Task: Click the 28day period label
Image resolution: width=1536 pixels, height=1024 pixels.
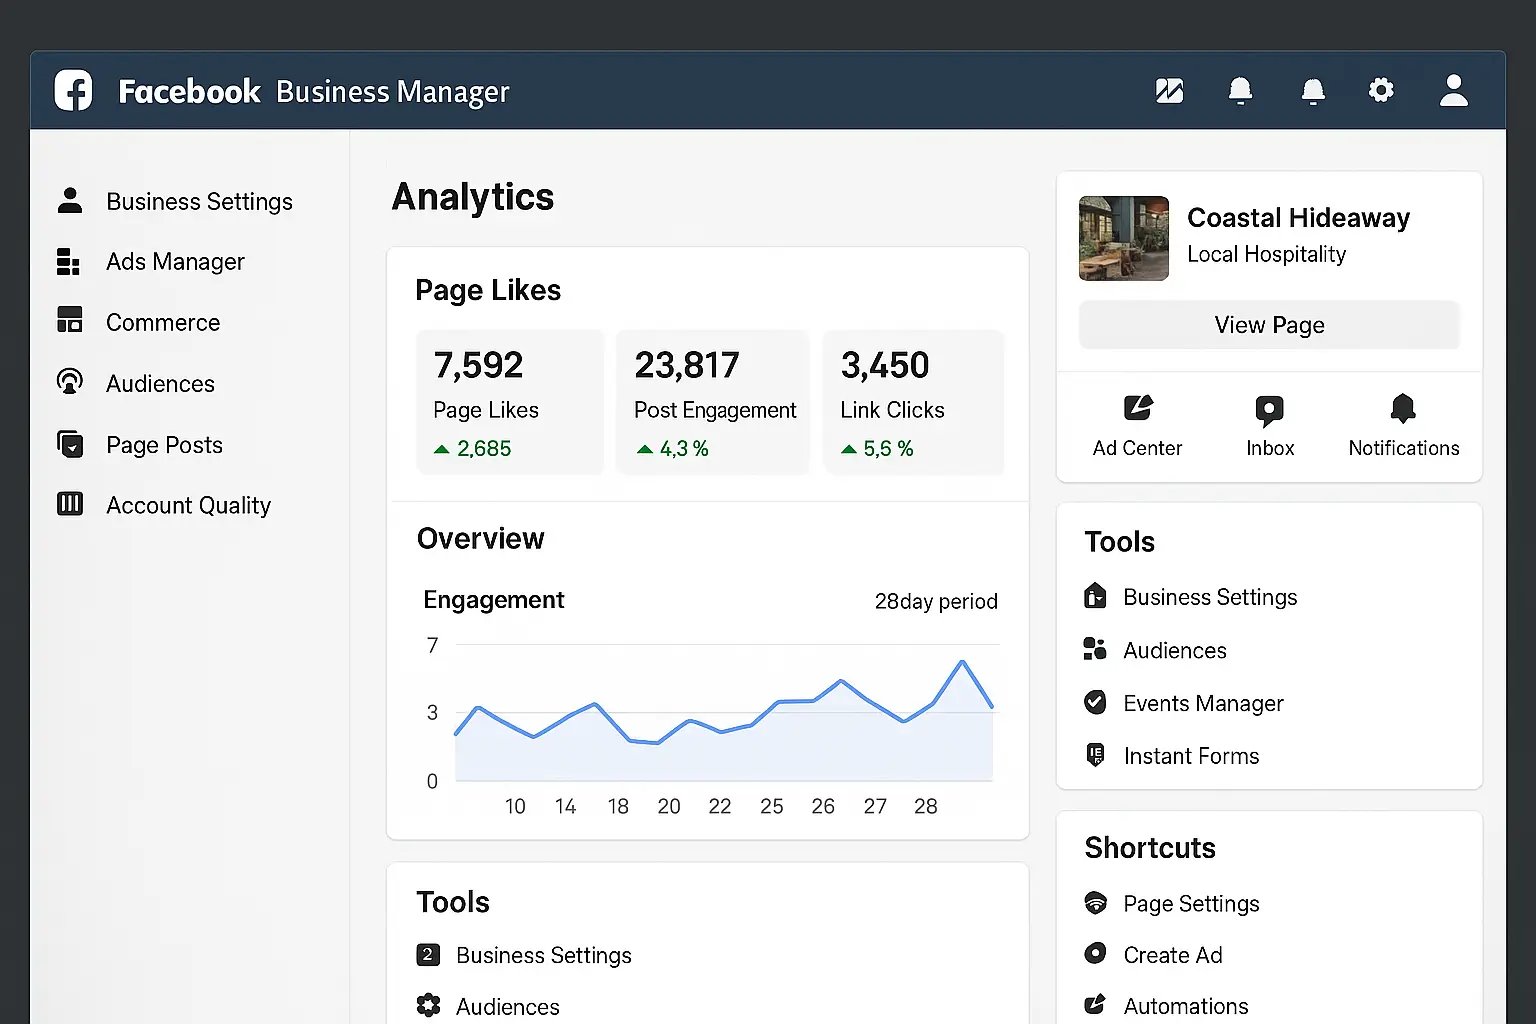Action: coord(936,601)
